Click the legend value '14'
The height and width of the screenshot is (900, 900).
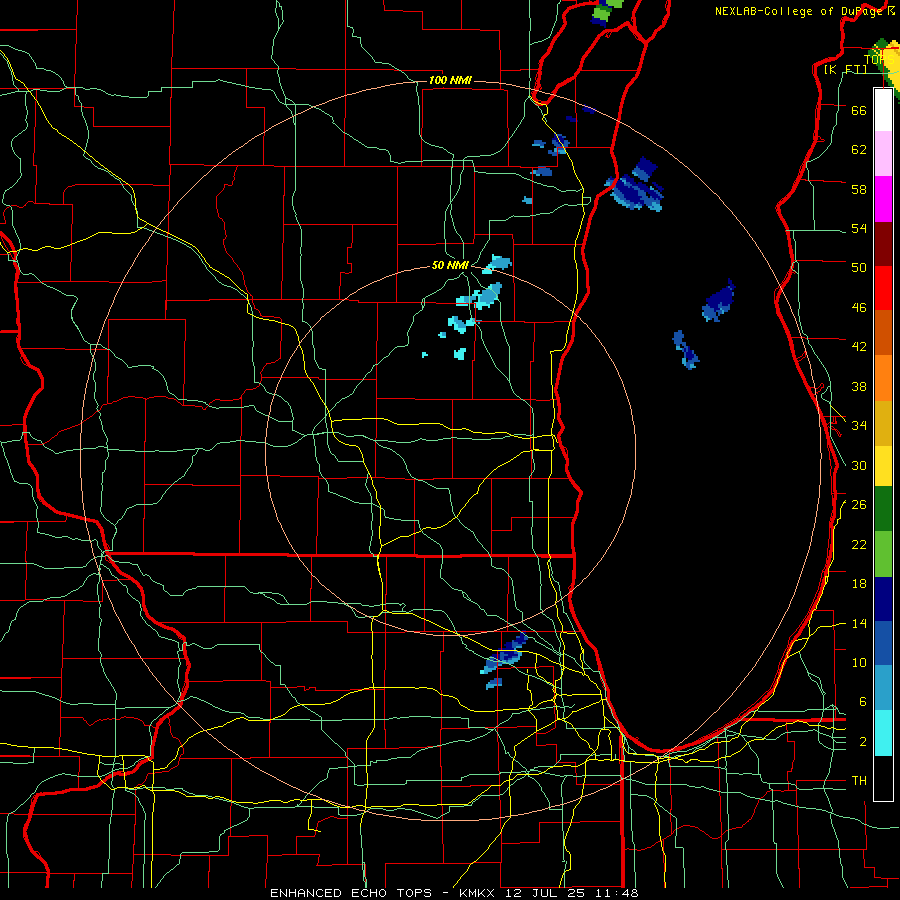click(859, 623)
